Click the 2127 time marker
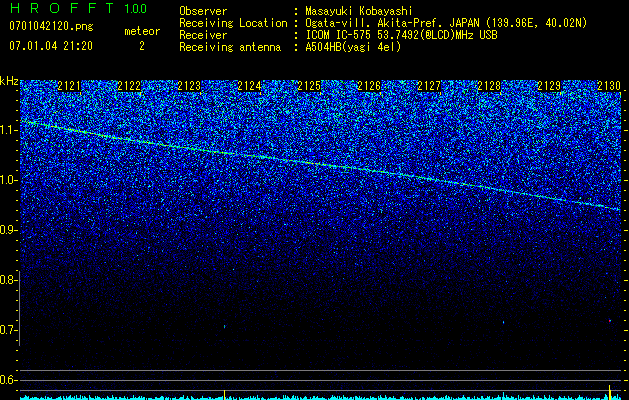 click(429, 86)
